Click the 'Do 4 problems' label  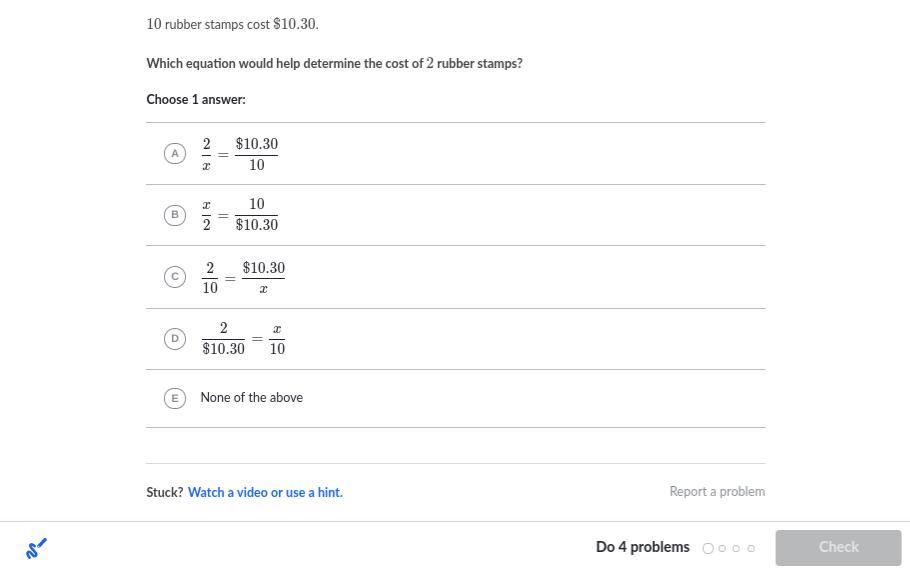point(642,547)
